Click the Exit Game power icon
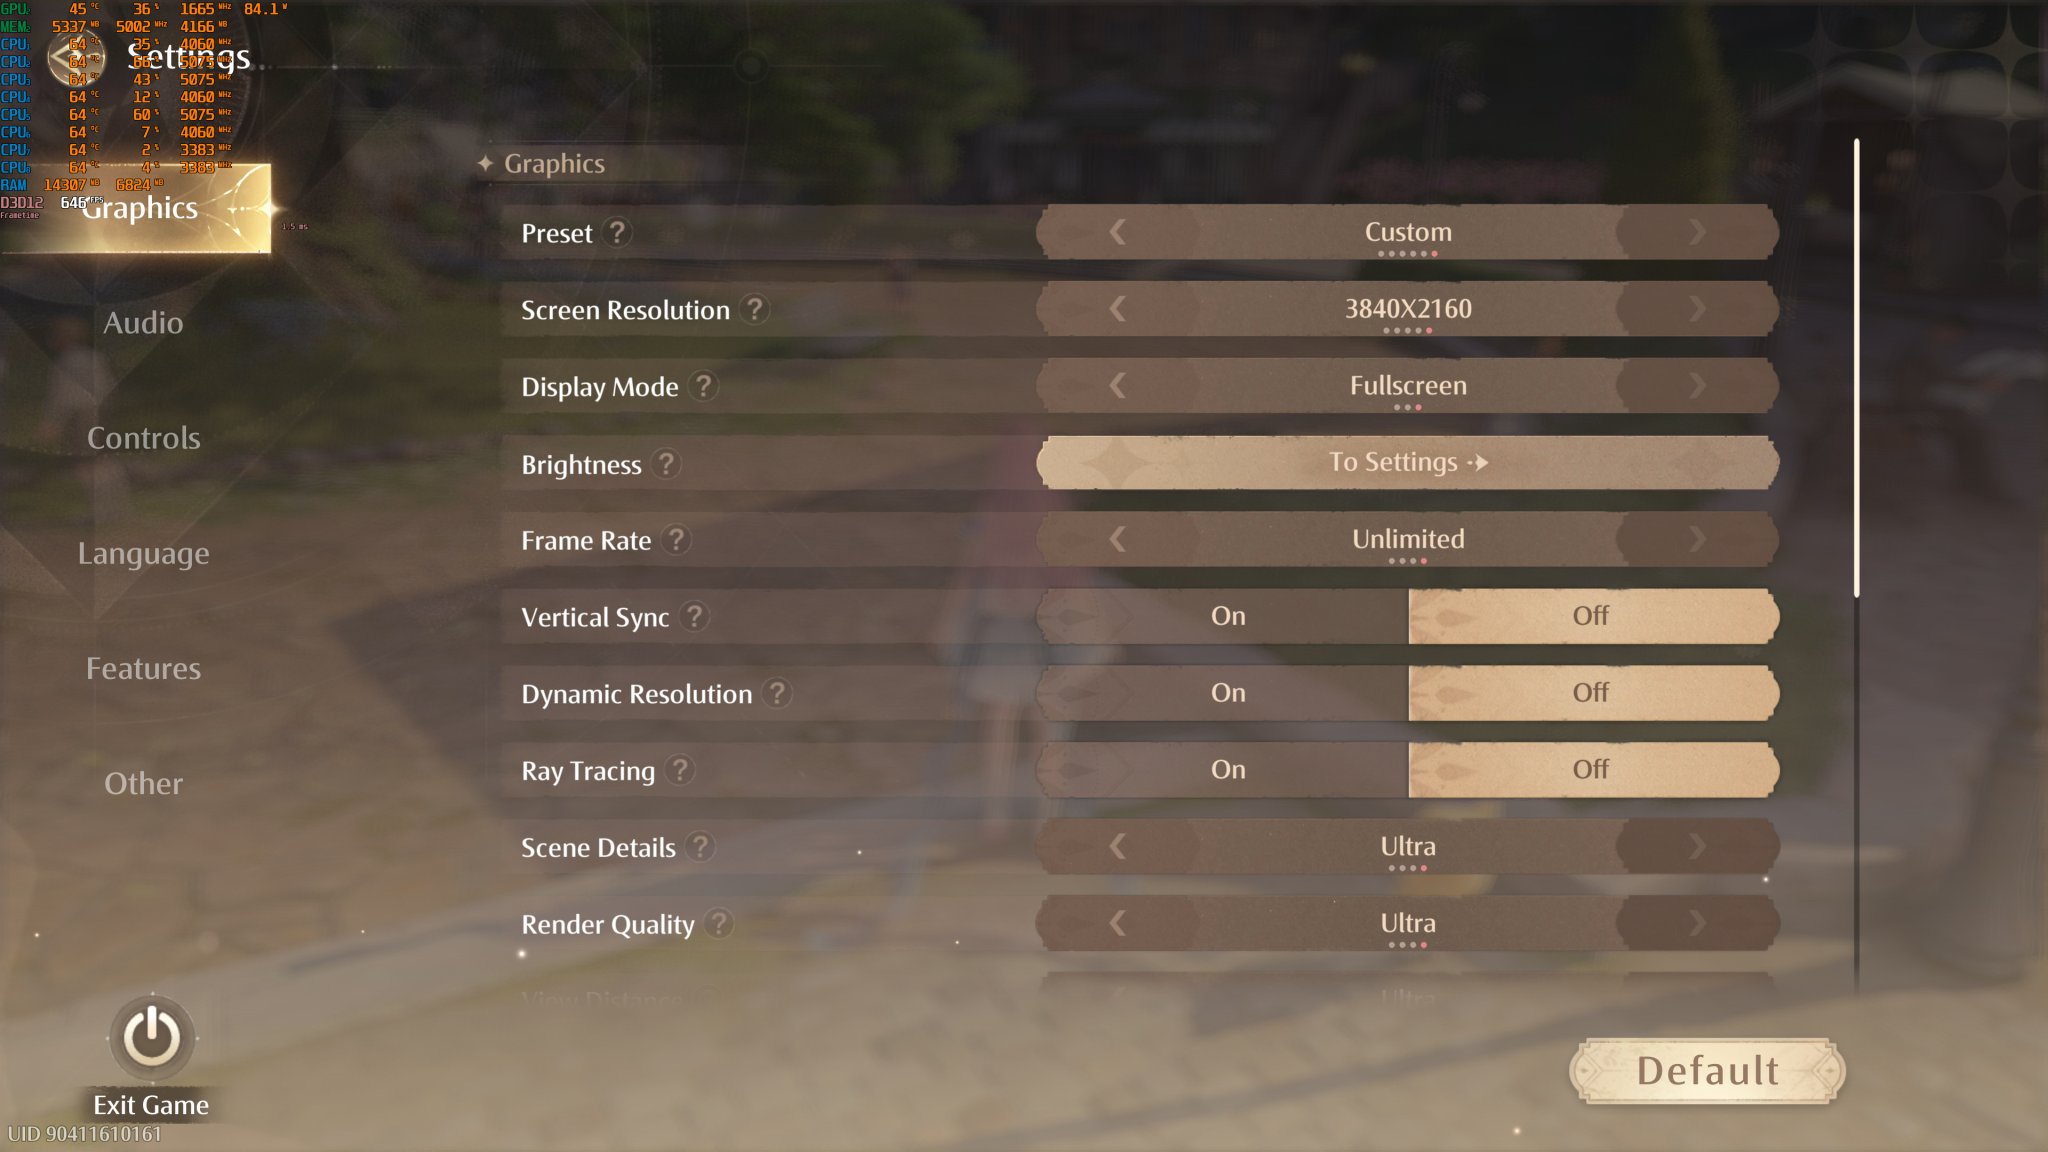 pyautogui.click(x=149, y=1037)
